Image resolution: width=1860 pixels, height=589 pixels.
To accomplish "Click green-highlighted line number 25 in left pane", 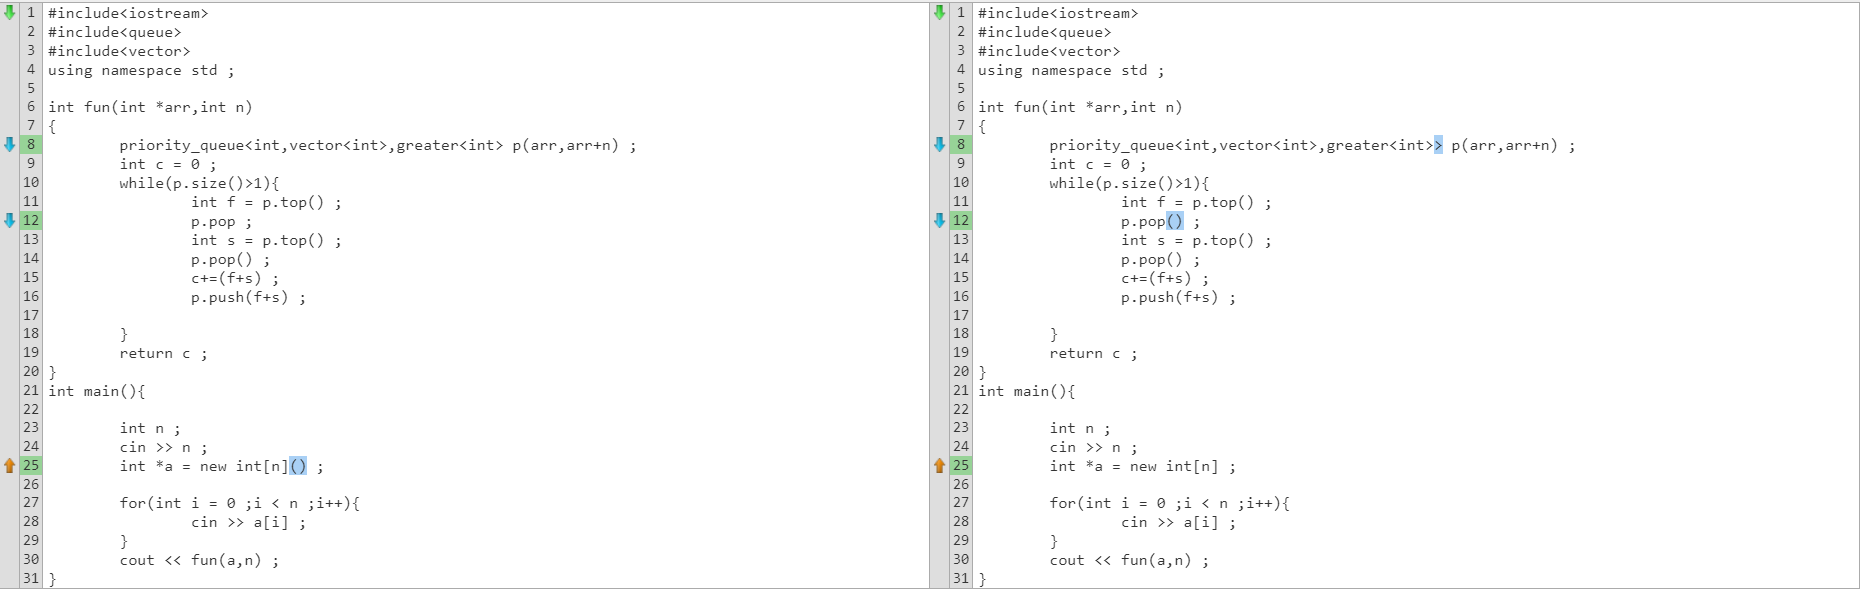I will [31, 465].
